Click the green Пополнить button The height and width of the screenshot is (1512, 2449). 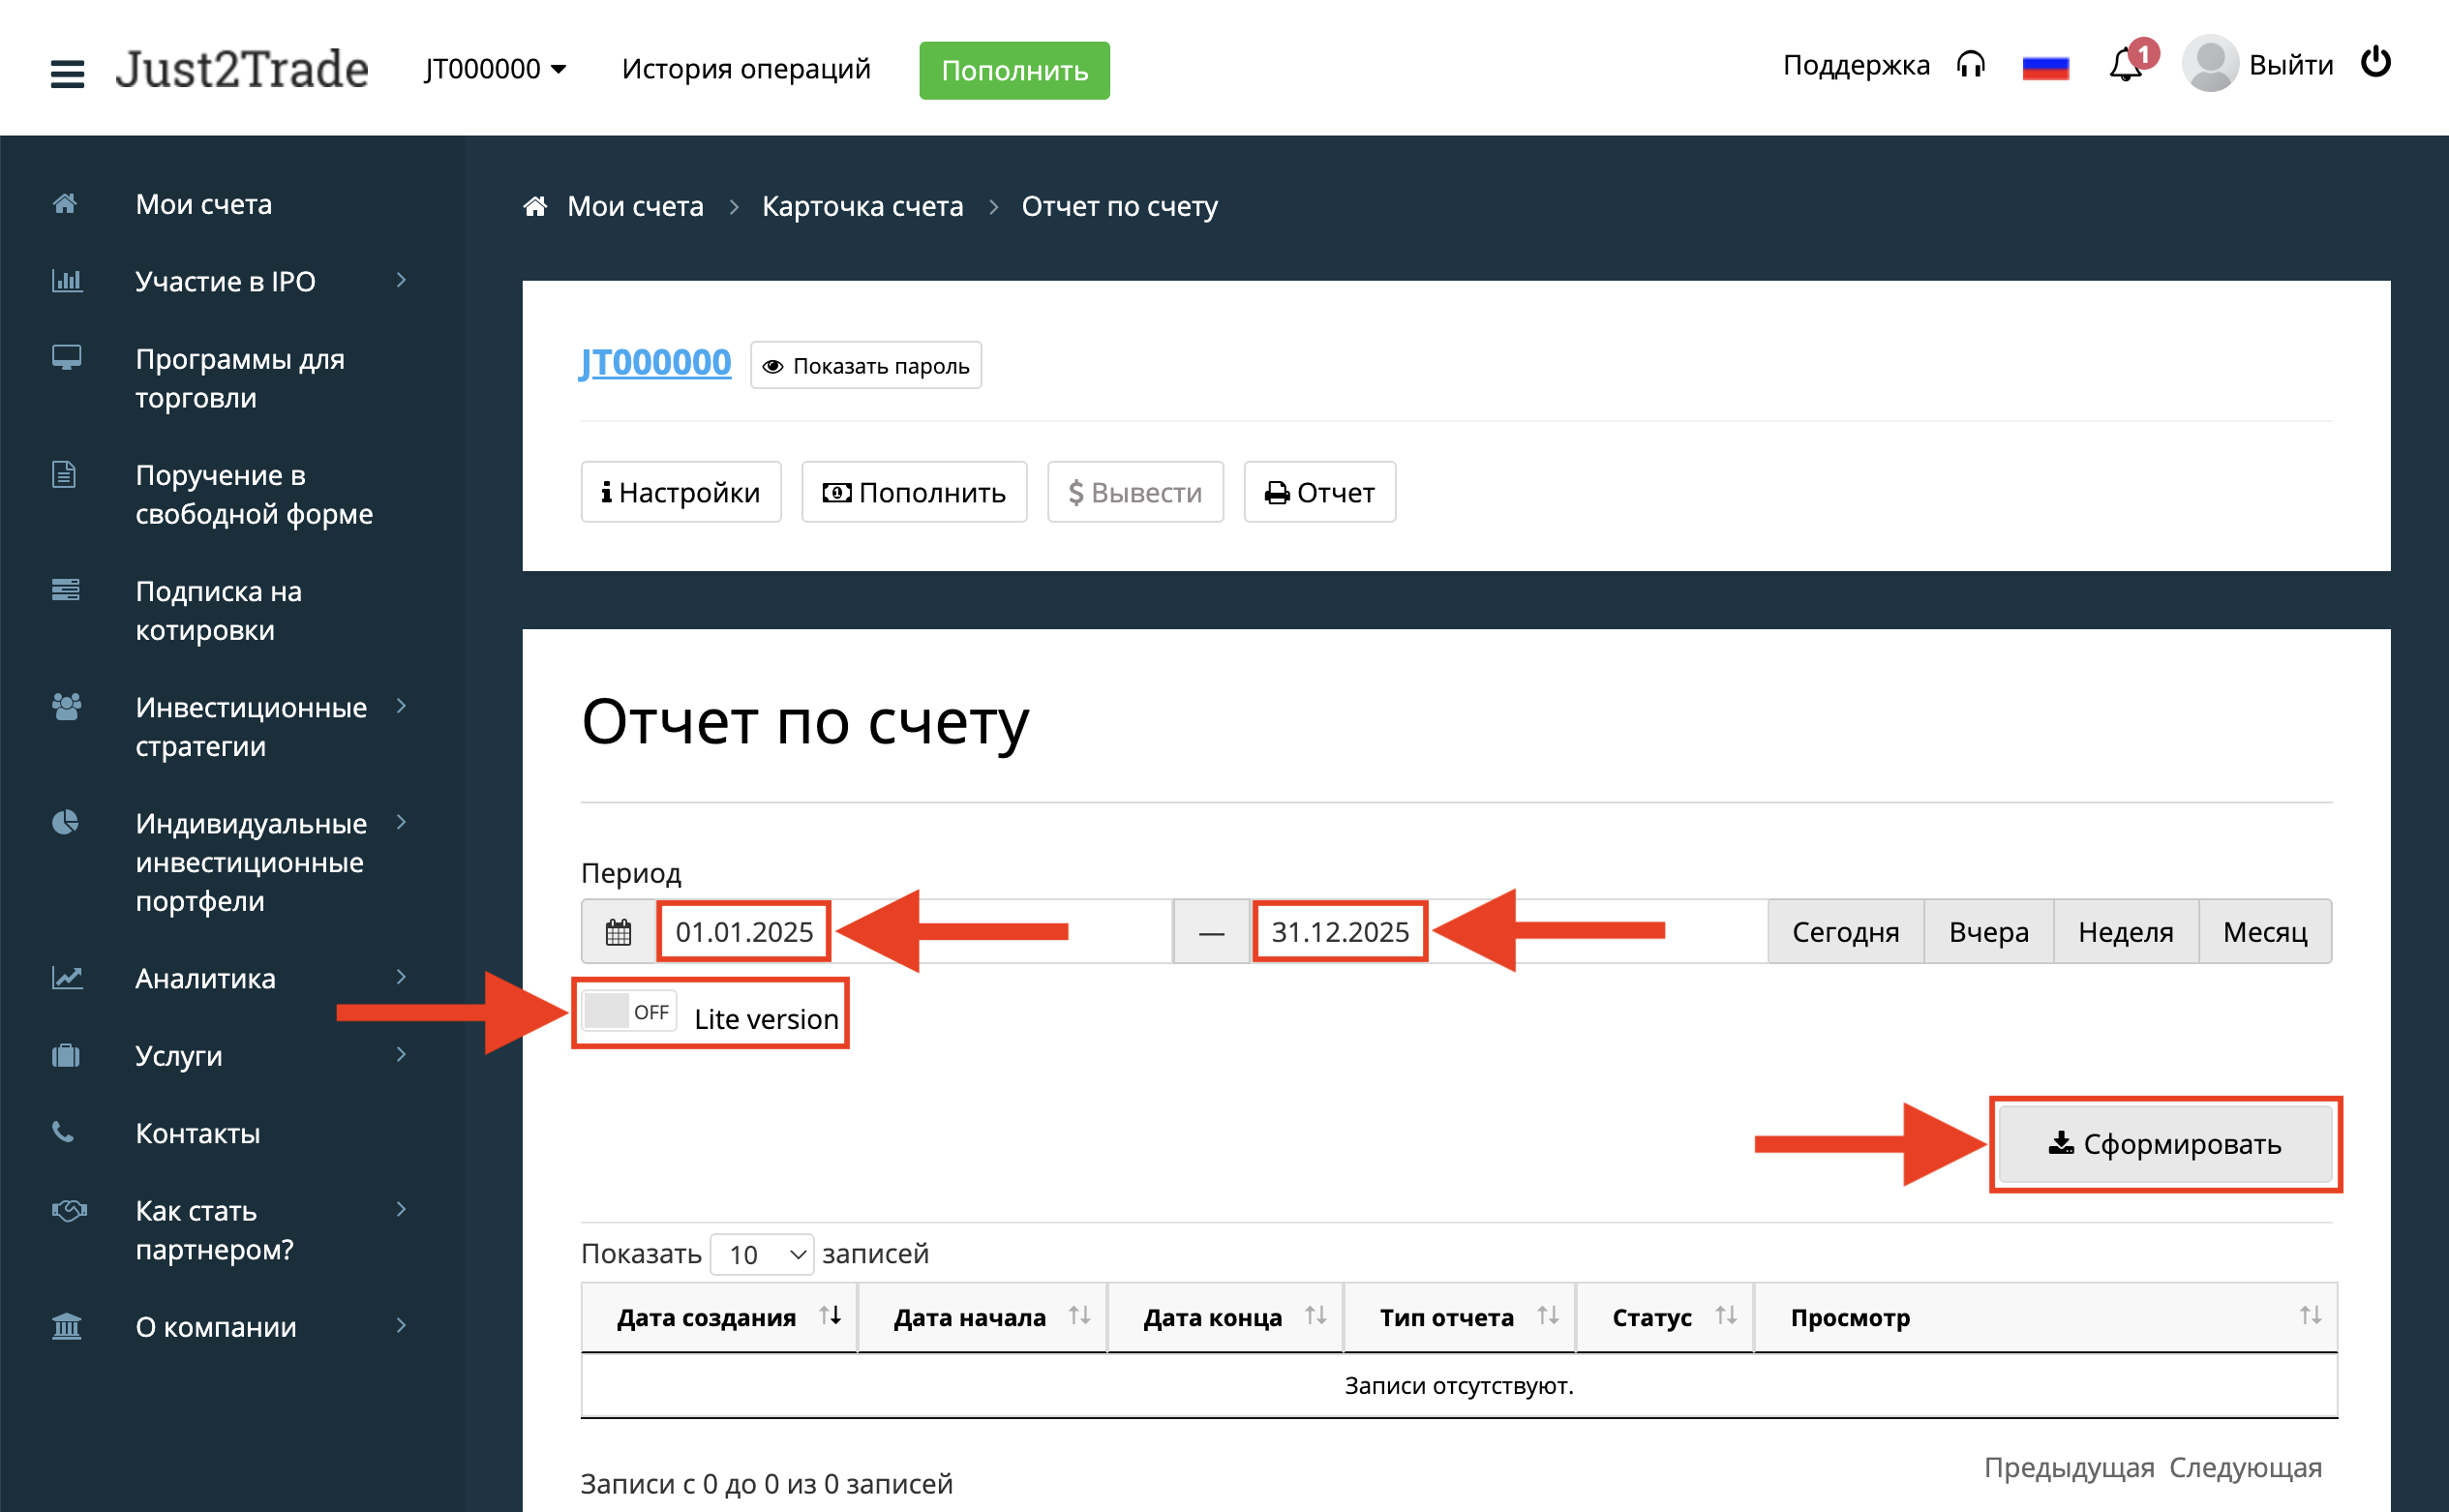point(1014,71)
